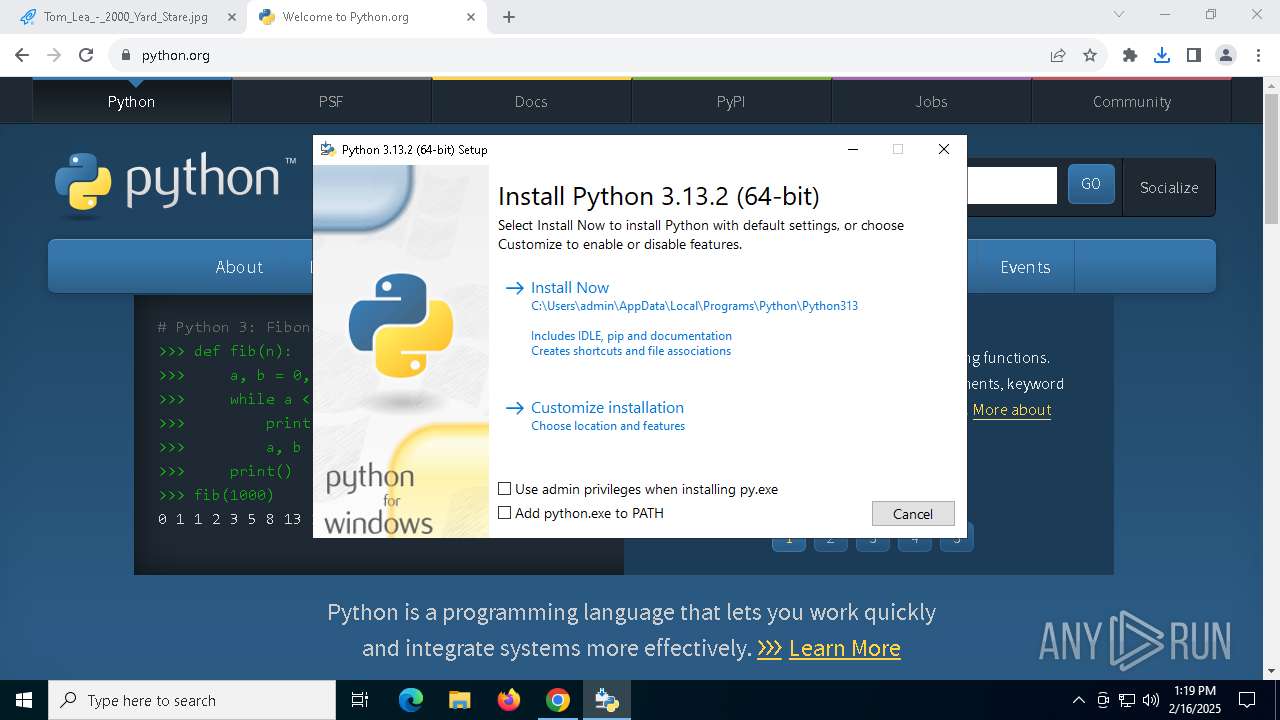Toggle Chrome side panel
This screenshot has width=1280, height=720.
tap(1194, 55)
